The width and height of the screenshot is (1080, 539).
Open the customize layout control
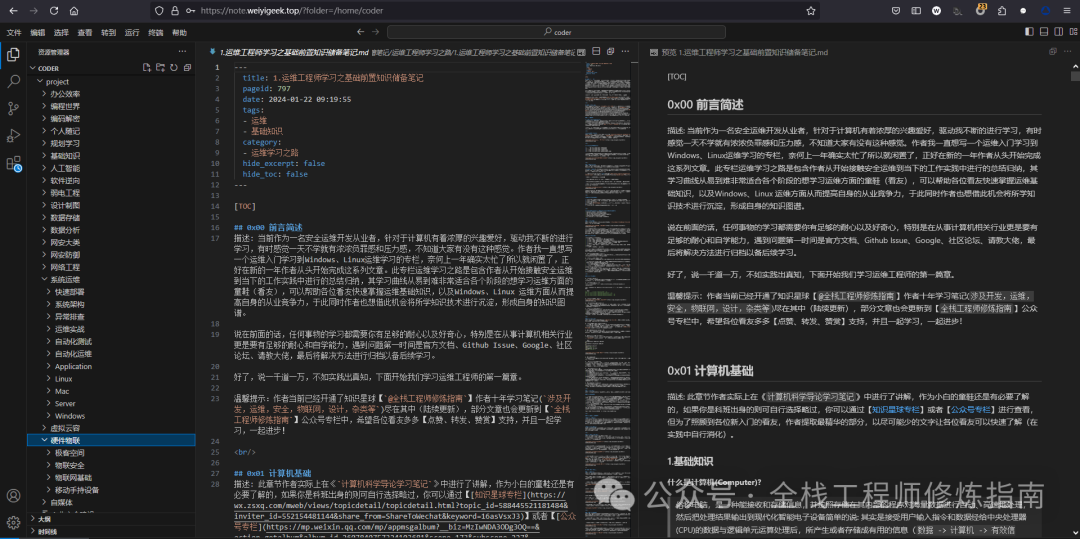[1071, 32]
